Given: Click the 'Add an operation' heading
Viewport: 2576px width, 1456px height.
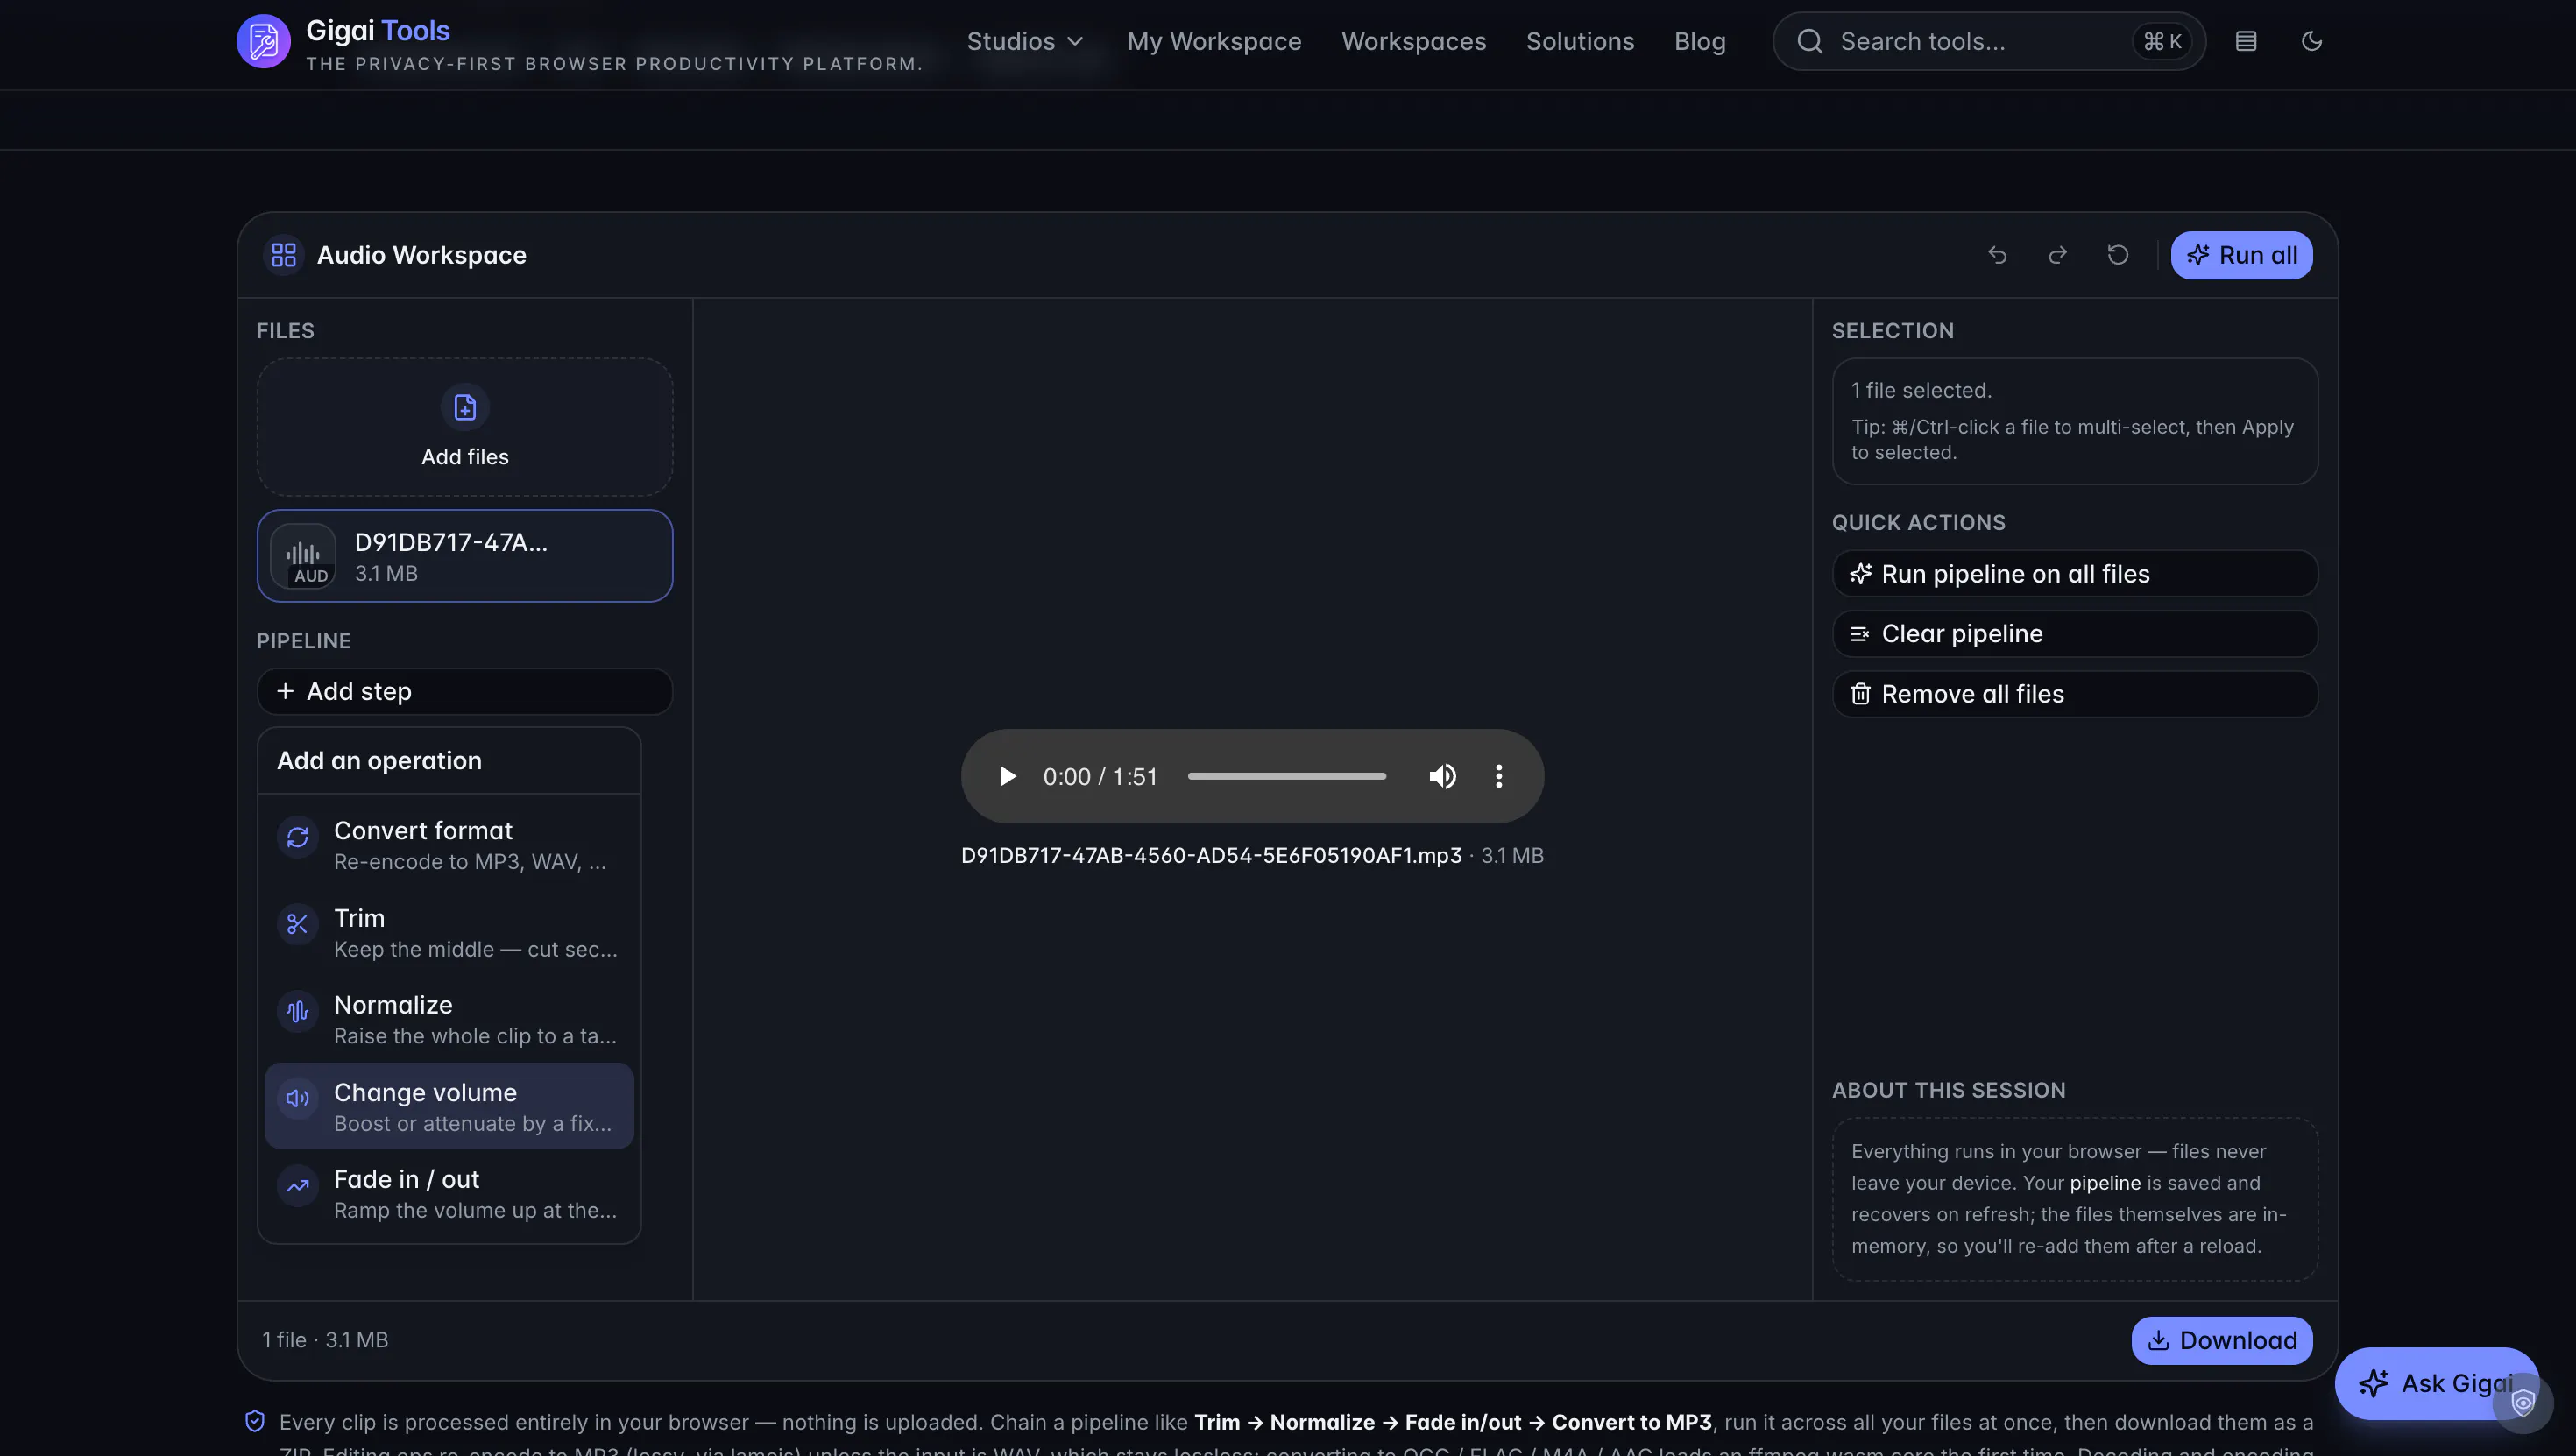Looking at the screenshot, I should (x=379, y=761).
